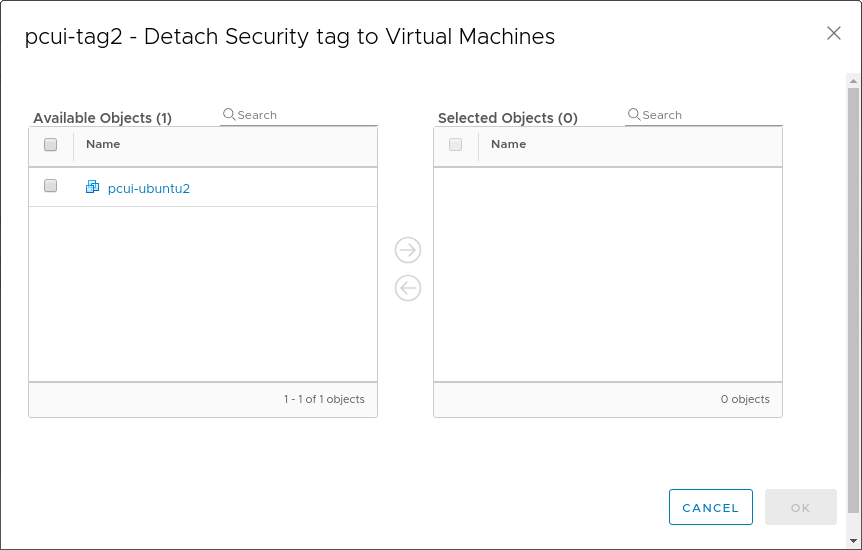Open the pcui-ubuntu2 link

149,188
